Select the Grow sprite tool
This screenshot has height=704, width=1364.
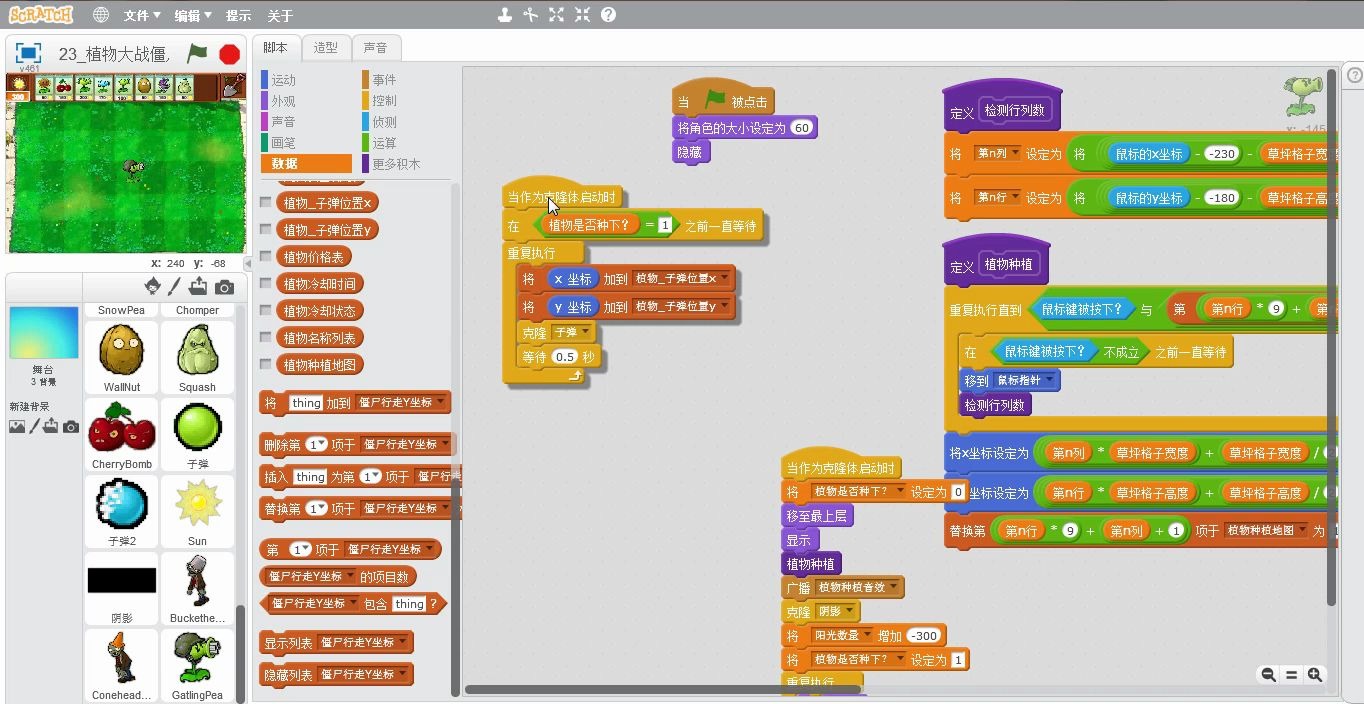click(556, 15)
